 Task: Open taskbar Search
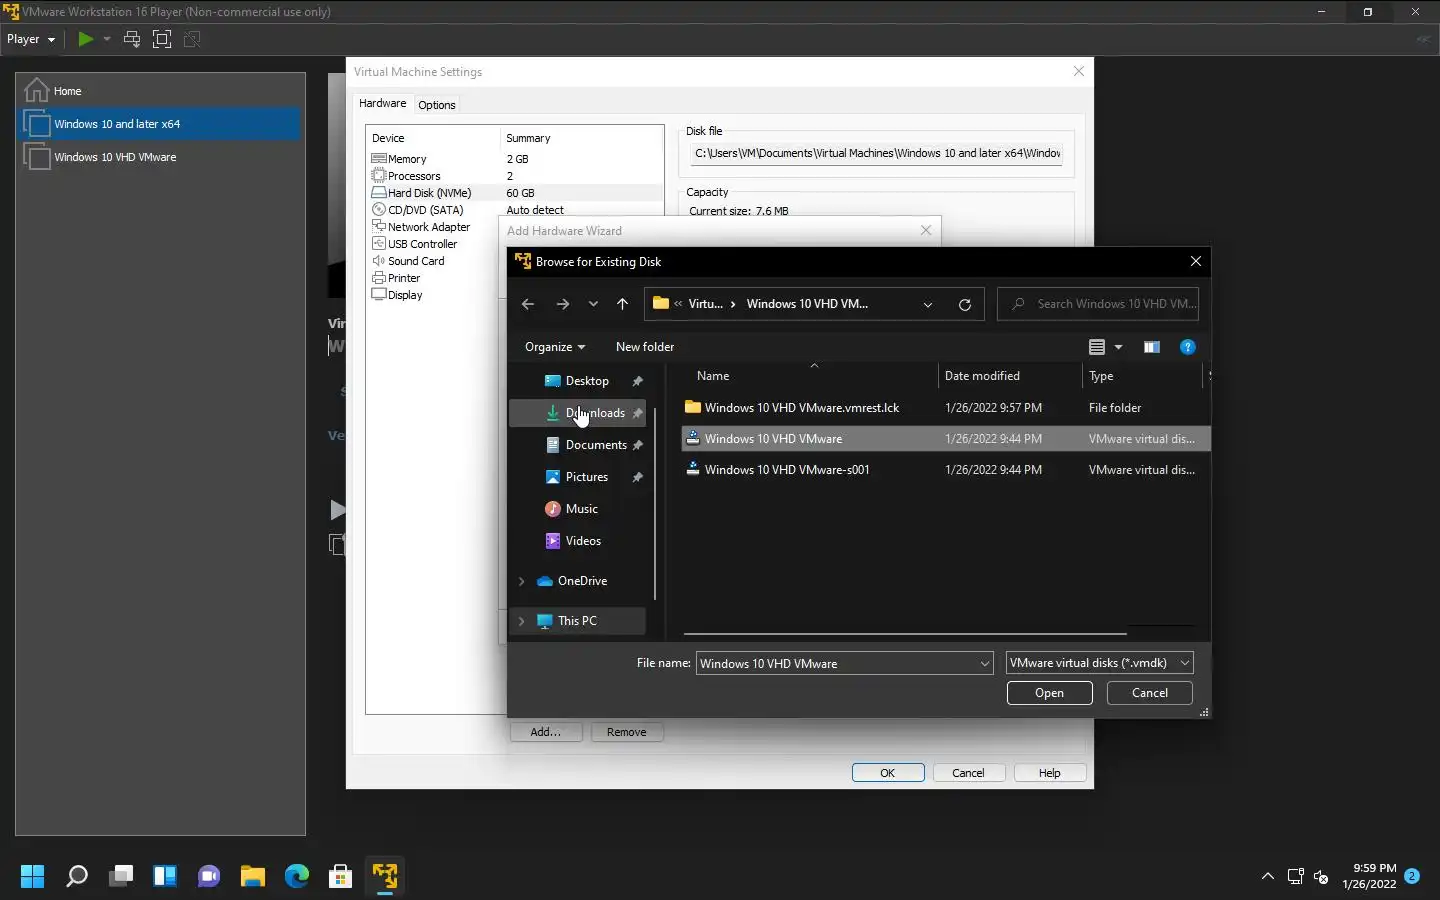[76, 877]
